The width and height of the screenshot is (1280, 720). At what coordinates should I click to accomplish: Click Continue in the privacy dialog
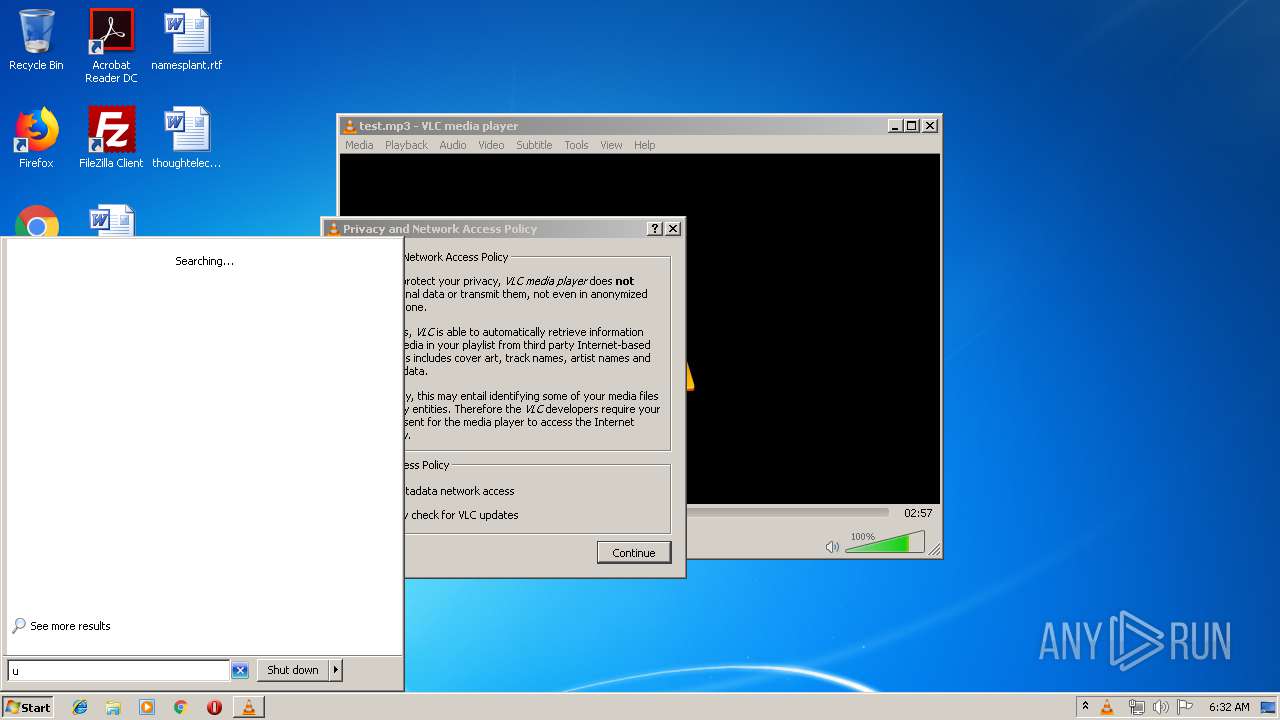click(634, 553)
